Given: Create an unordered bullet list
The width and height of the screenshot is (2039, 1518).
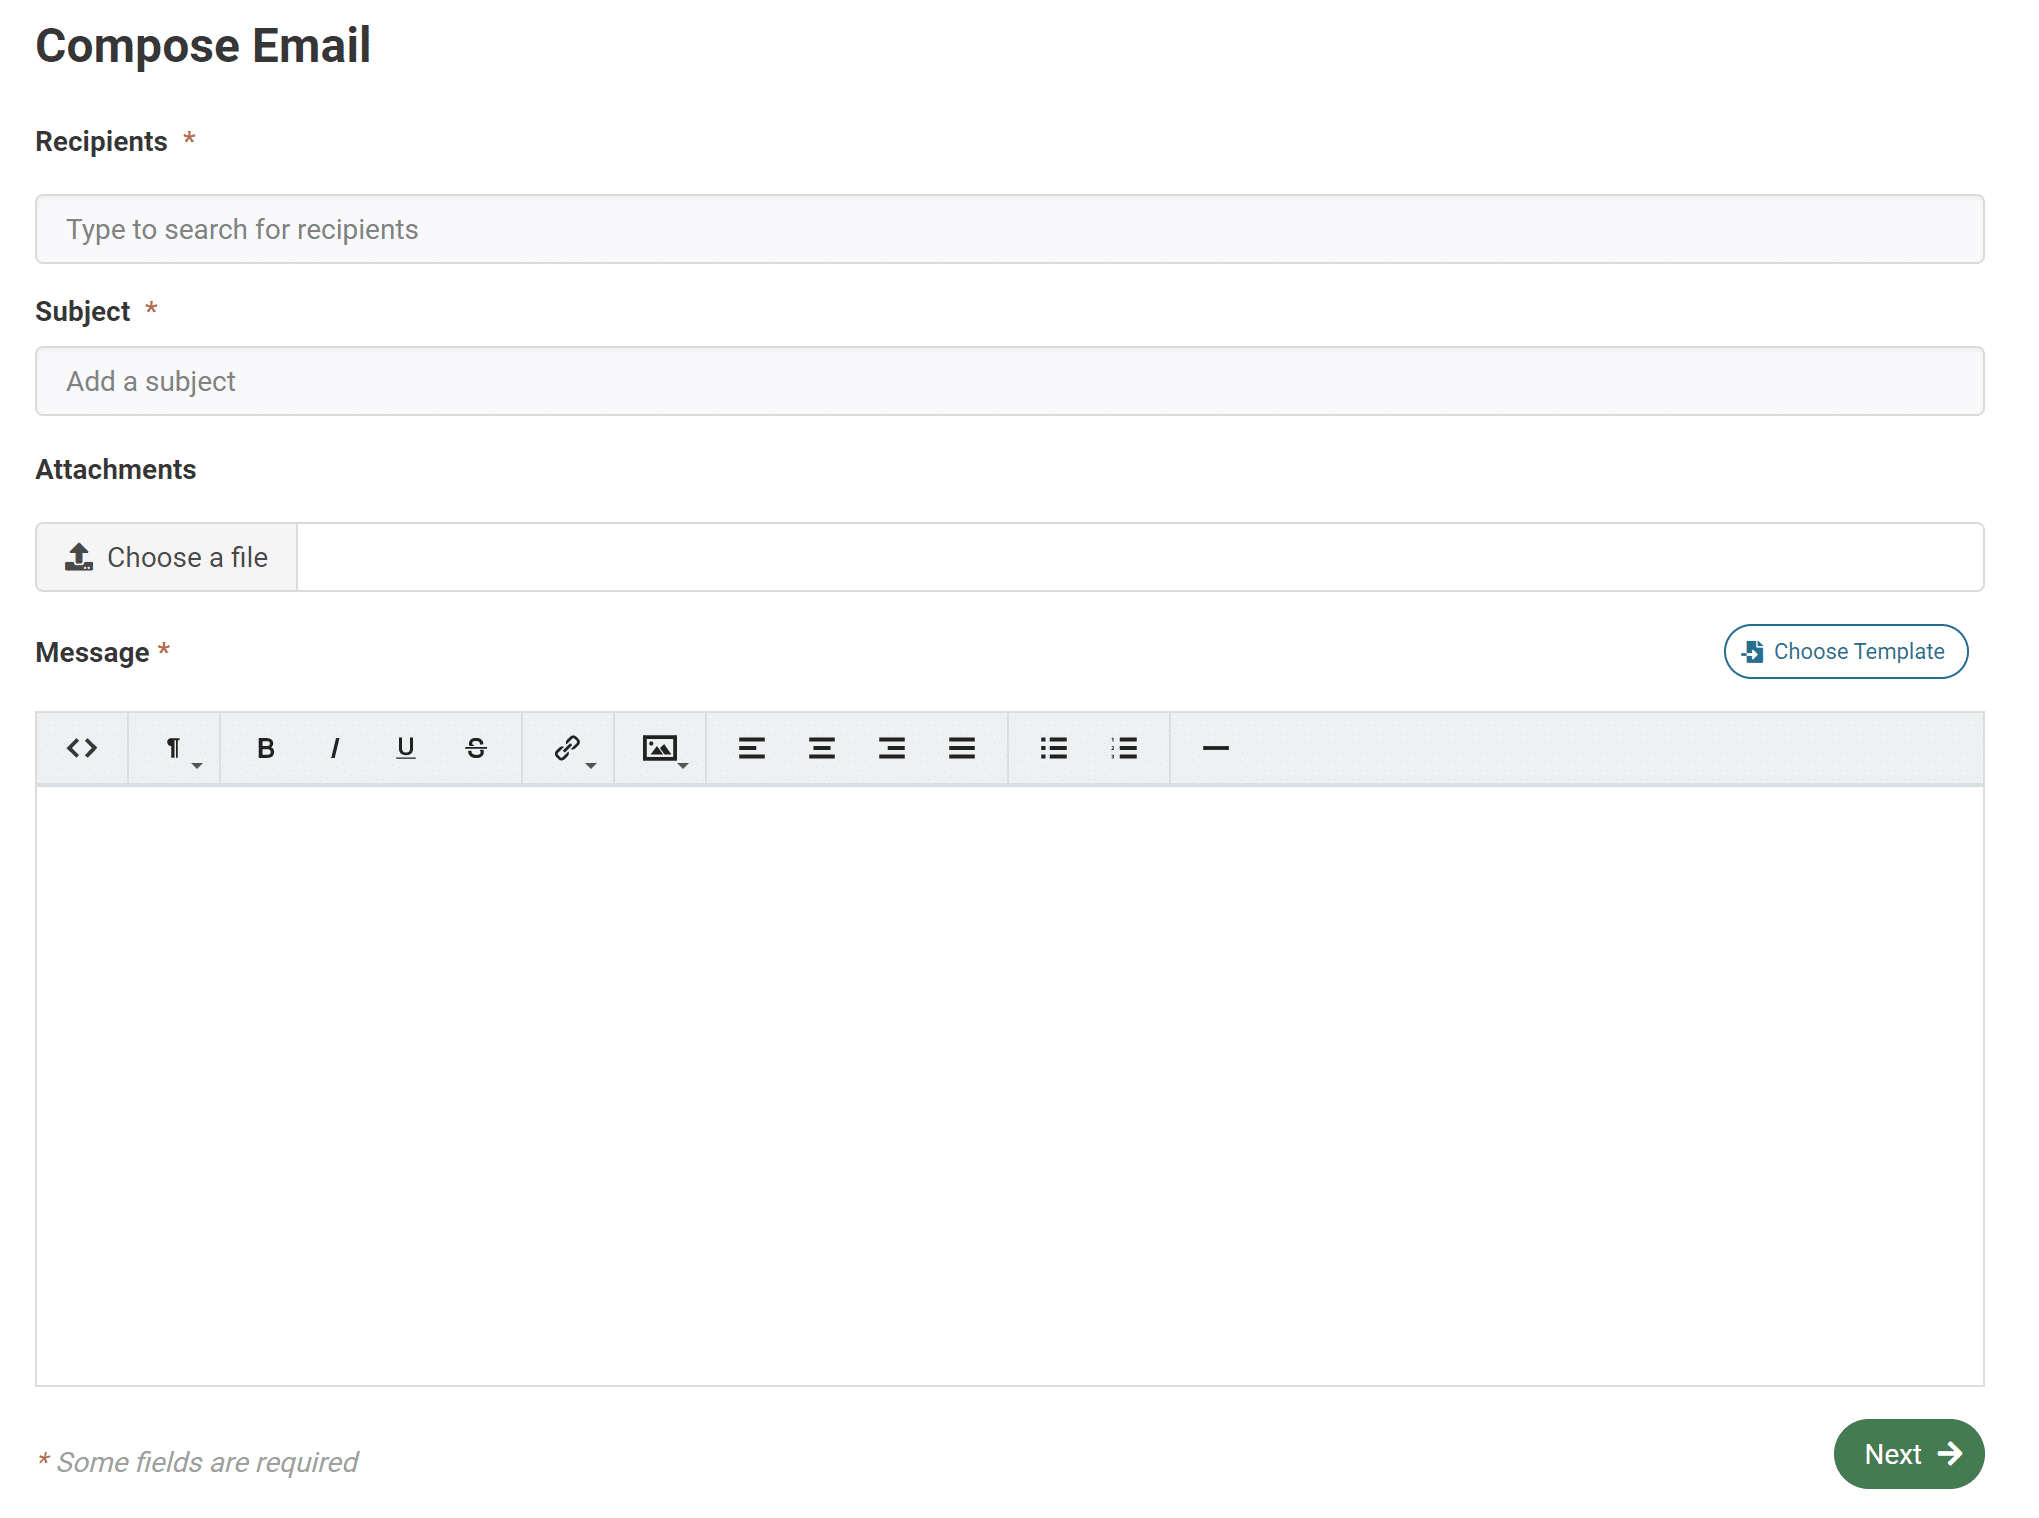Looking at the screenshot, I should pyautogui.click(x=1053, y=747).
